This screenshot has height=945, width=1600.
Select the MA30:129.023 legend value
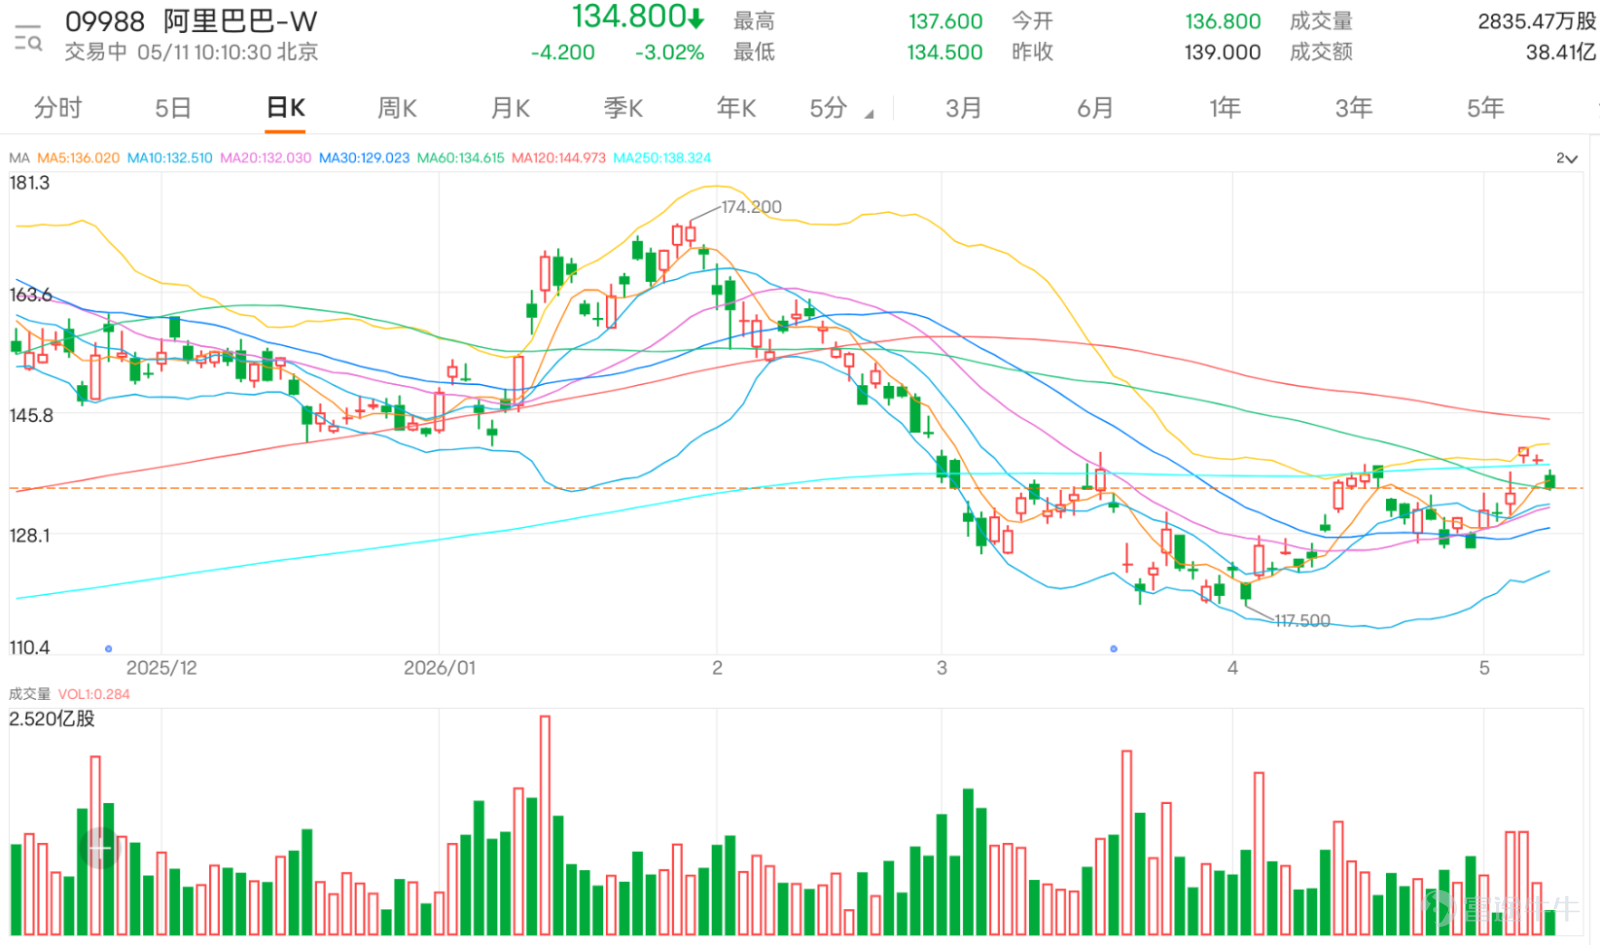[364, 158]
